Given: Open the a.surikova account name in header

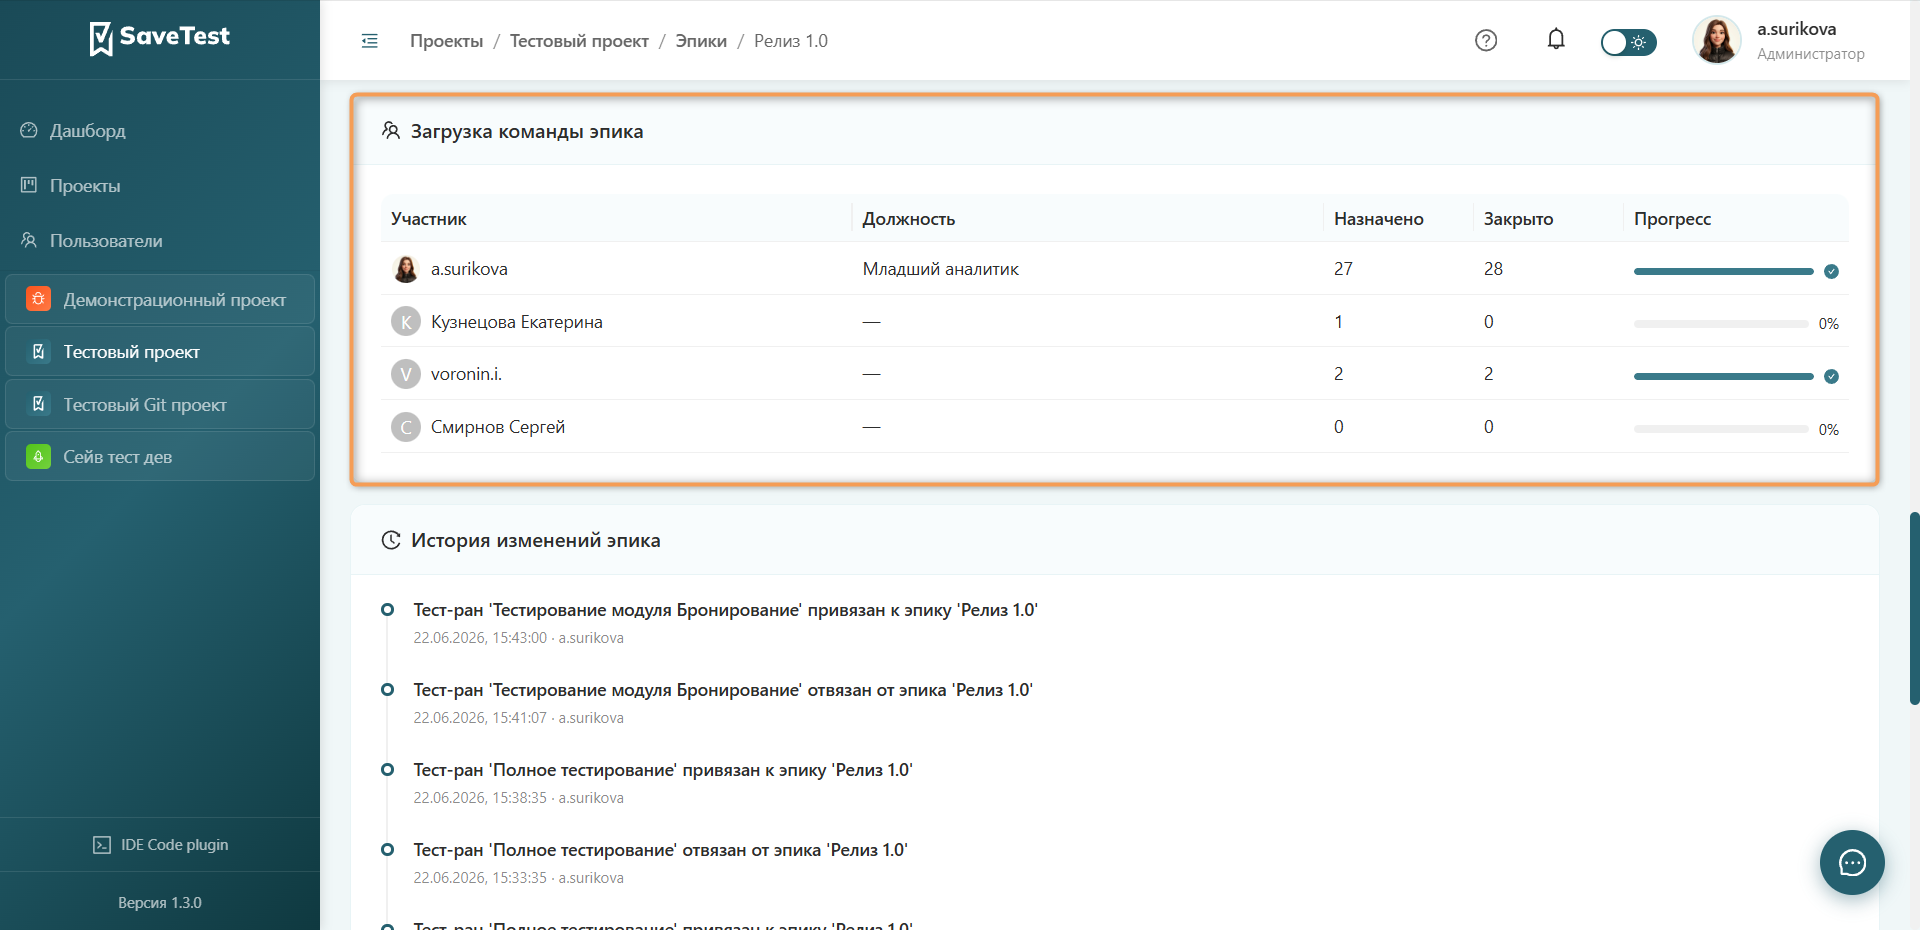Looking at the screenshot, I should click(x=1796, y=29).
